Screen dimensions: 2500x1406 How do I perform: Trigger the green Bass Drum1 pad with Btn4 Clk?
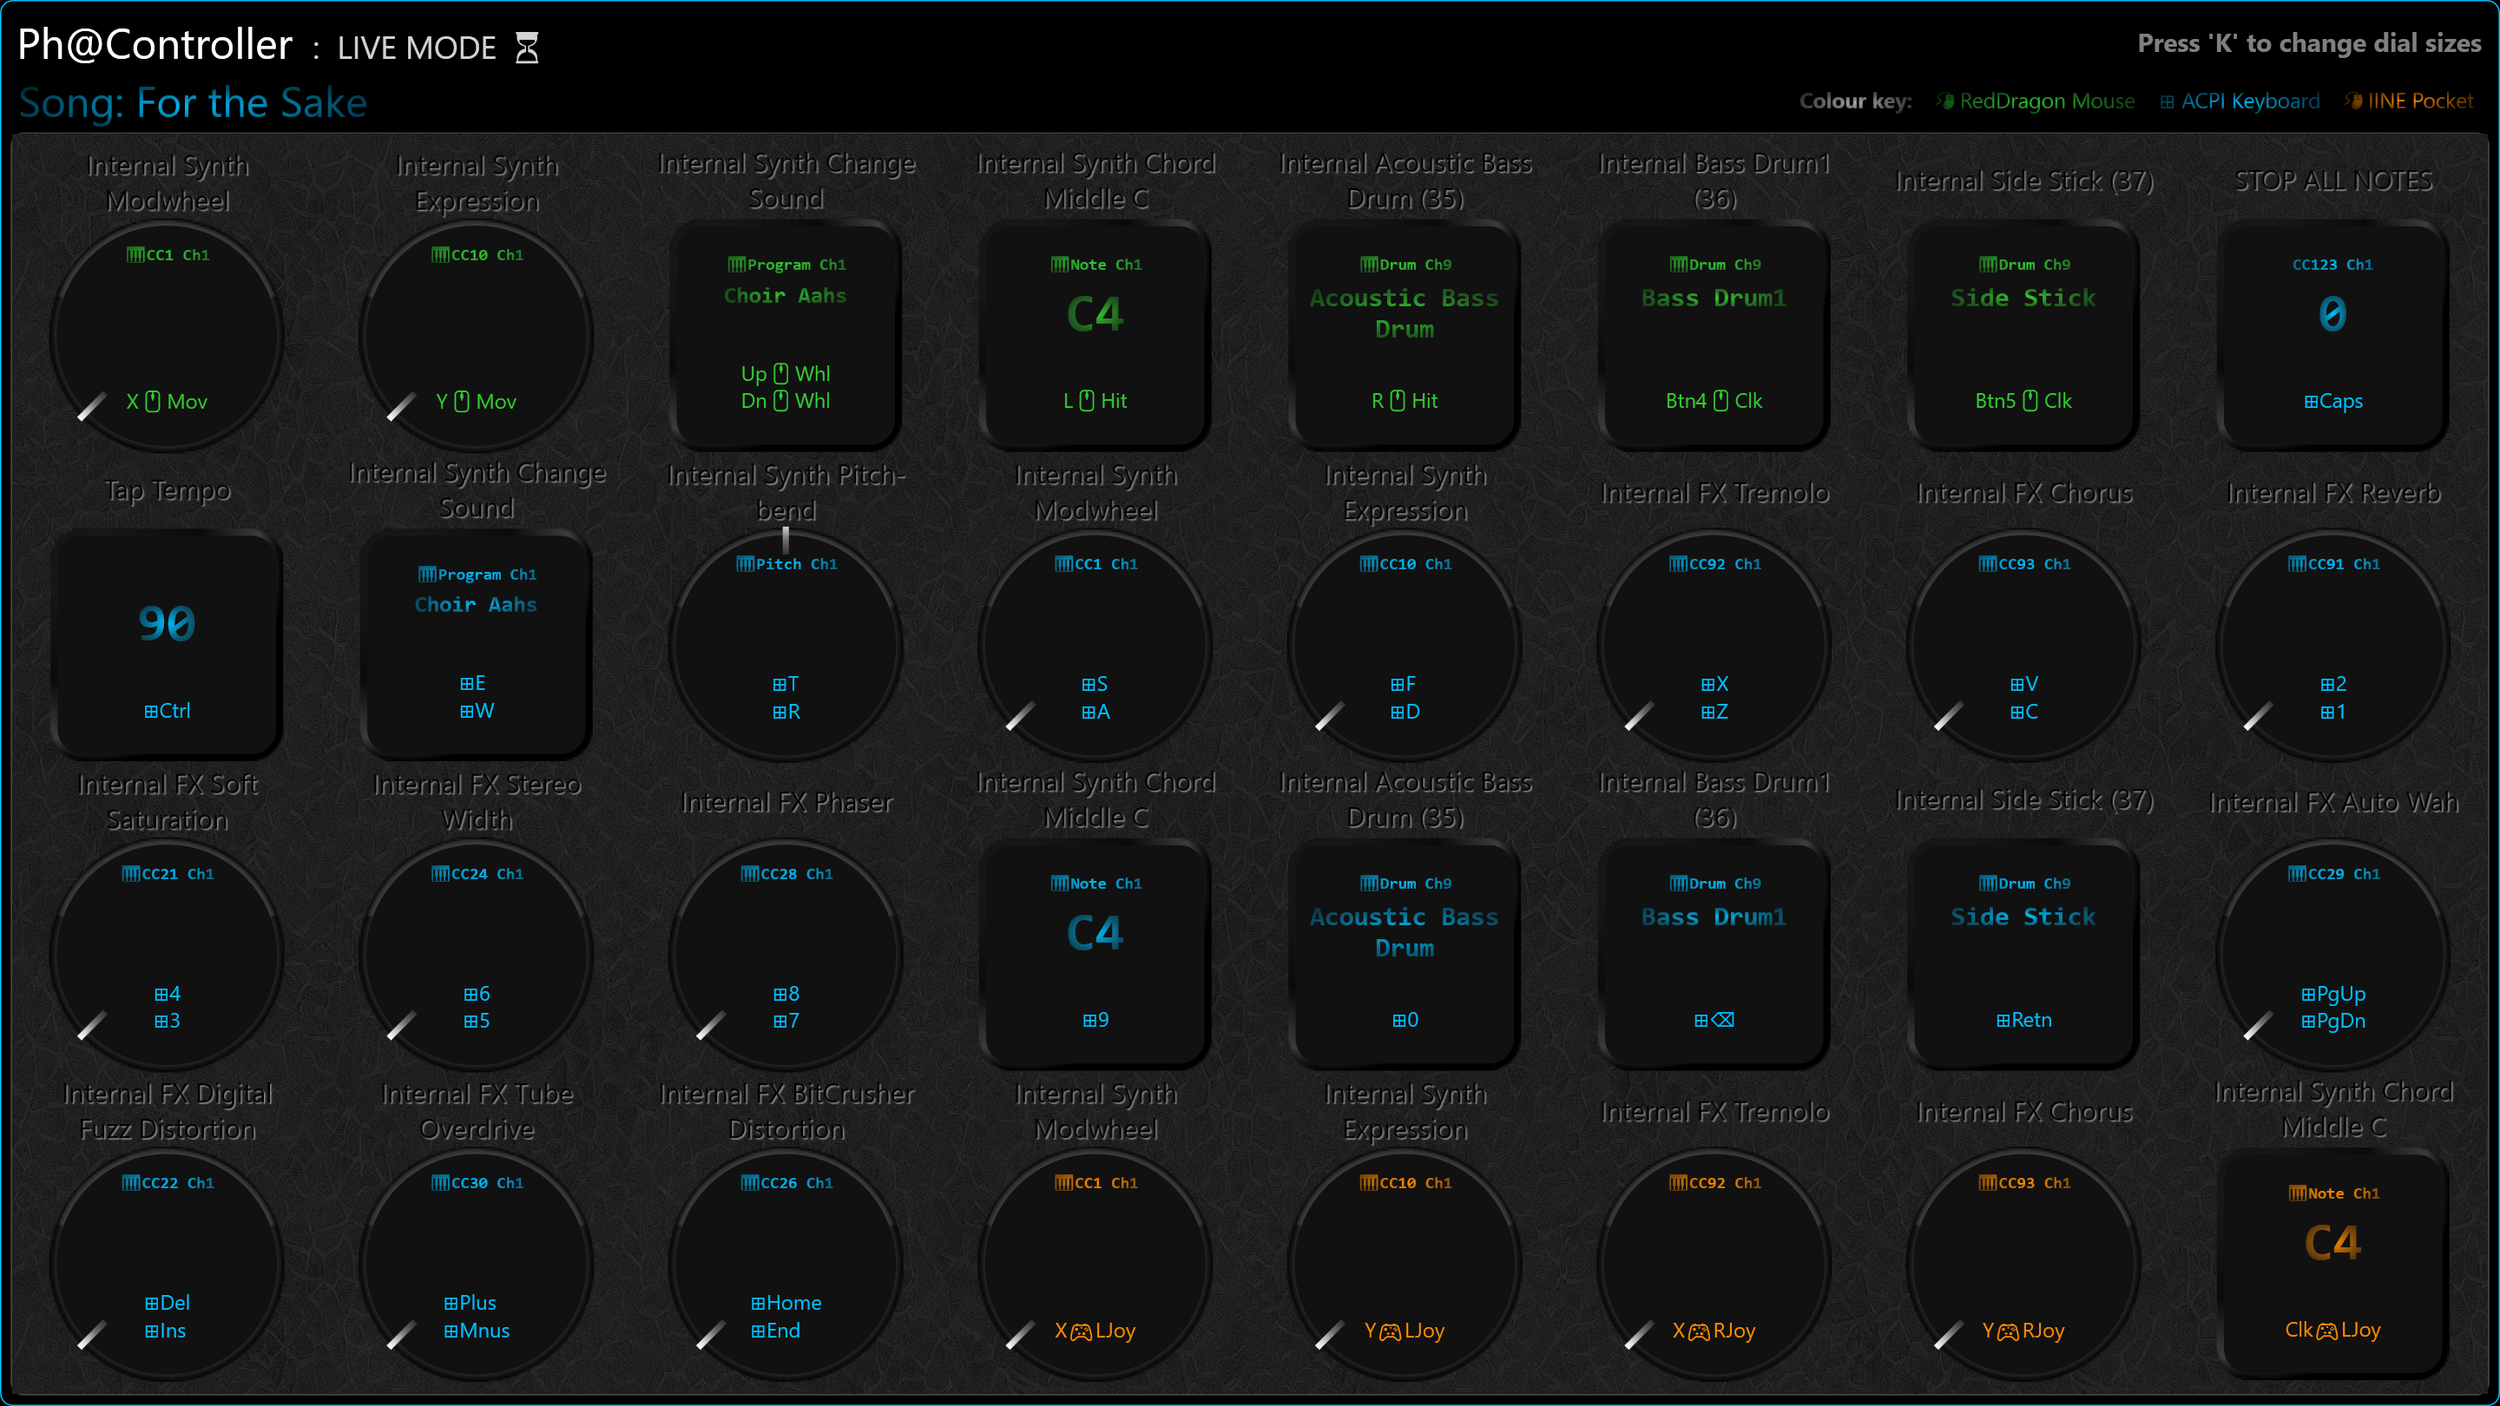[x=1715, y=337]
